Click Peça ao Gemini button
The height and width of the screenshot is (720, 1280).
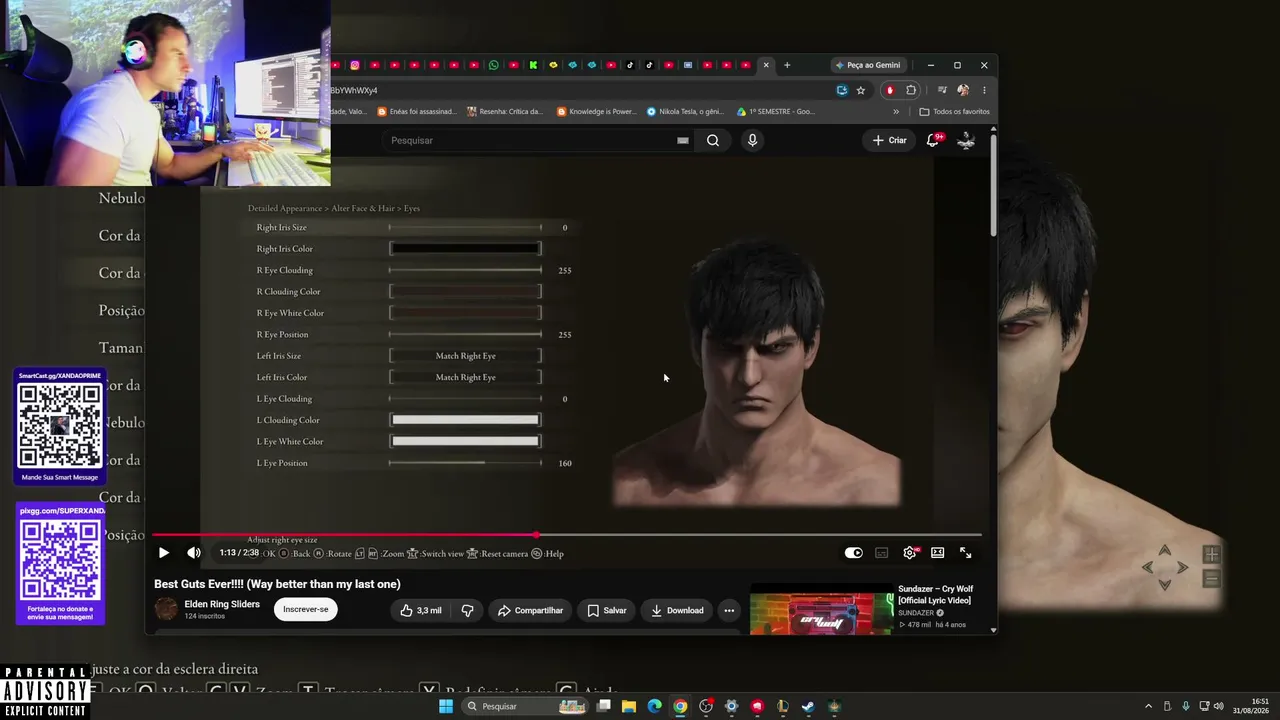867,65
